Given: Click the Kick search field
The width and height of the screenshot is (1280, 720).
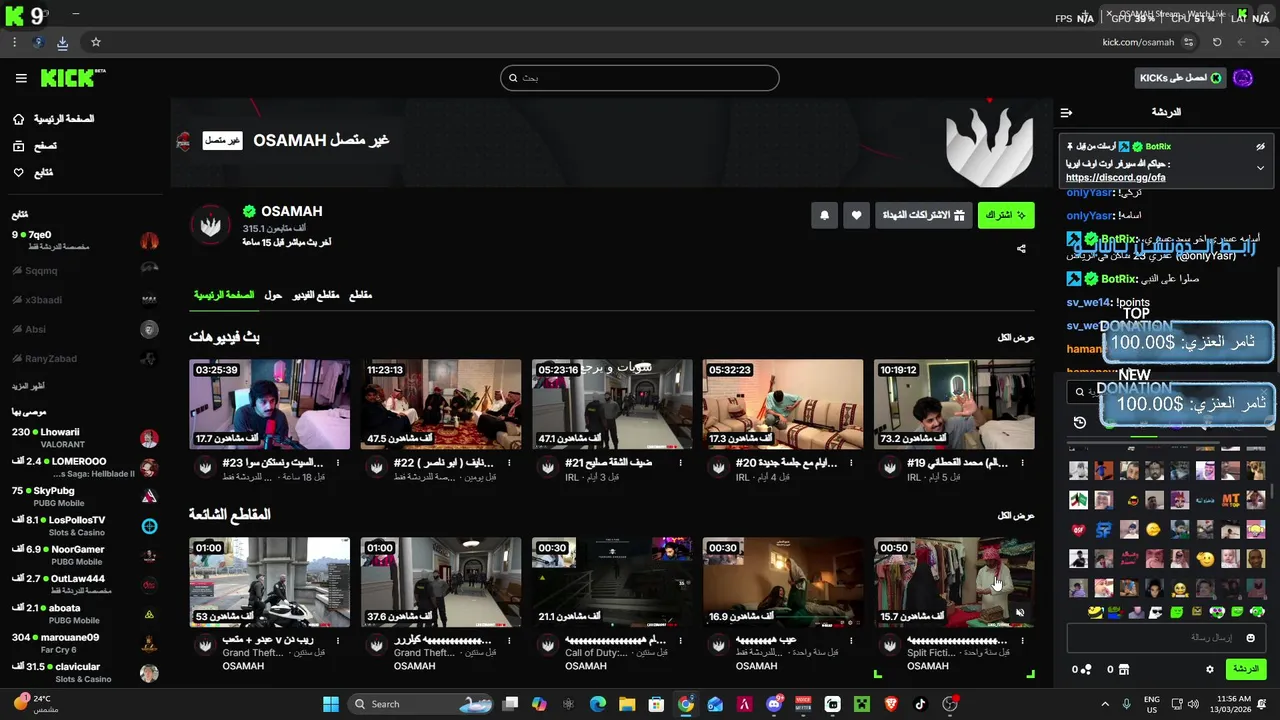Looking at the screenshot, I should tap(640, 78).
